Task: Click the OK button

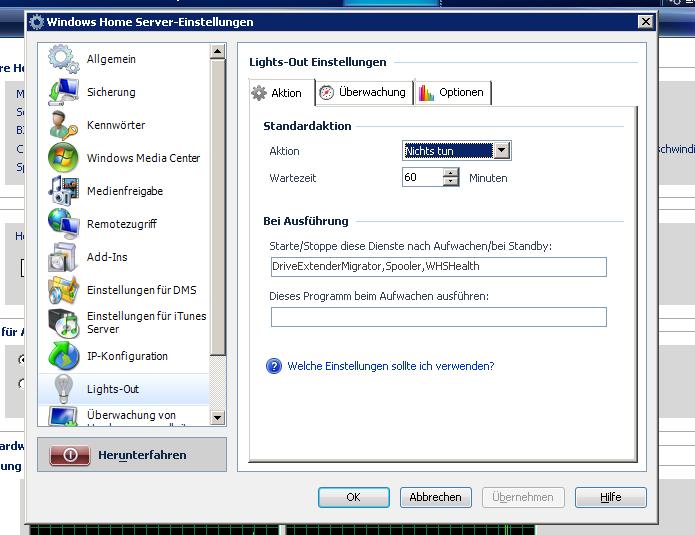Action: click(354, 497)
